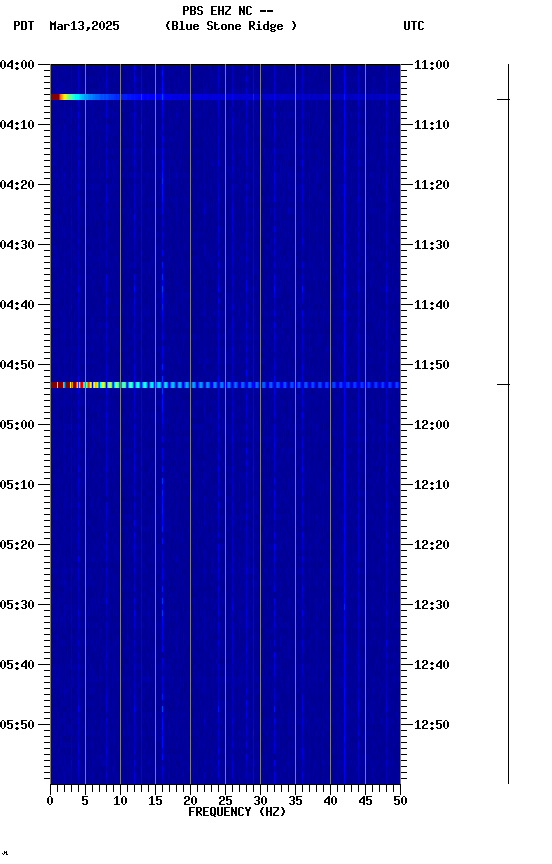552x864 pixels.
Task: Click the 12:10 UTC time label
Action: pos(432,485)
